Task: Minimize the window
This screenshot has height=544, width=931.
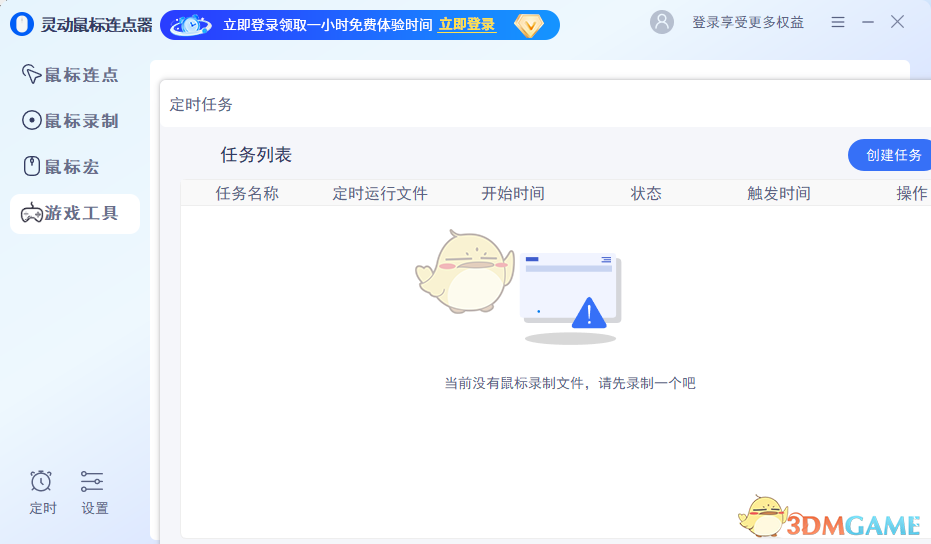Action: pyautogui.click(x=867, y=23)
